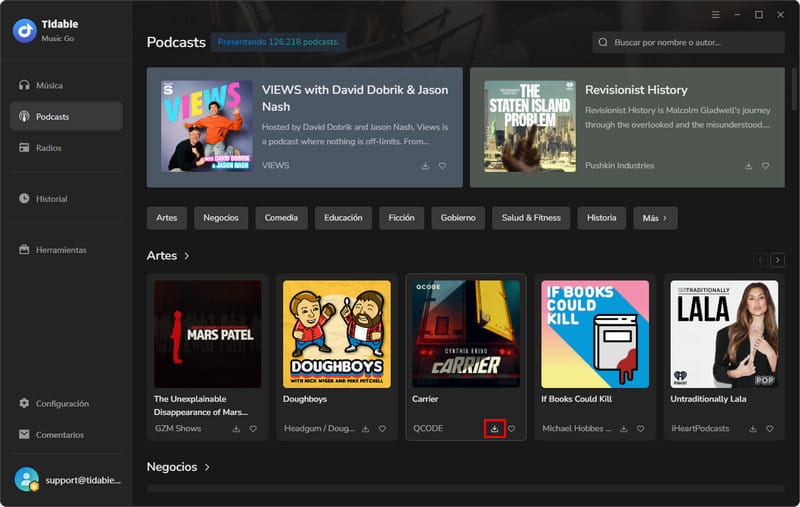Click the Herramientas toolbox icon
The image size is (800, 507).
point(24,249)
